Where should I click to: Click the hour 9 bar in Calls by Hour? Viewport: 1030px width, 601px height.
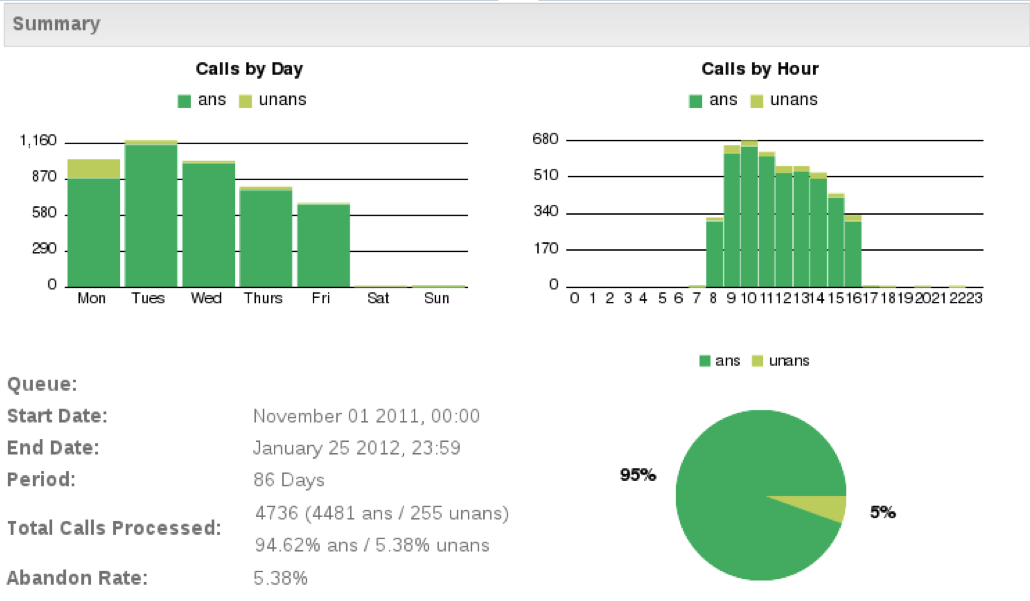point(732,216)
